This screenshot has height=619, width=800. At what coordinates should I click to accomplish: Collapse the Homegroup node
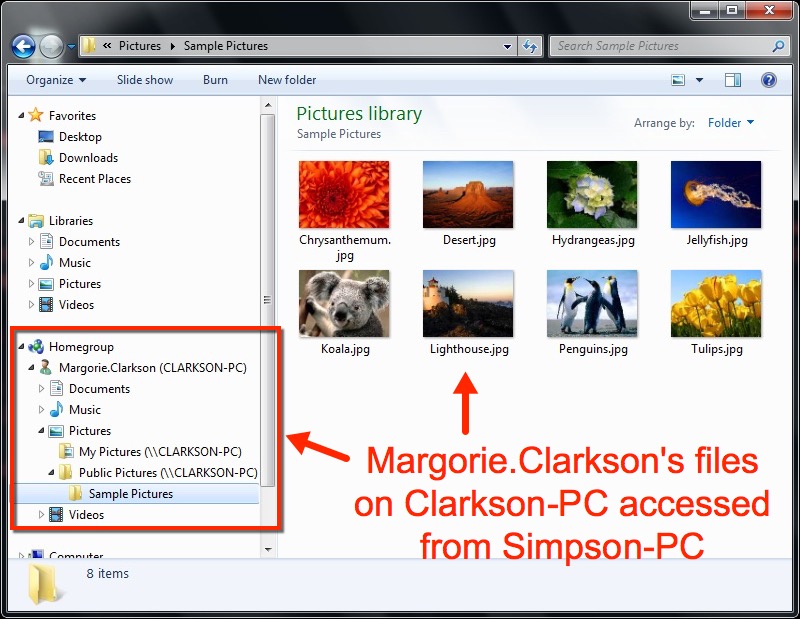pyautogui.click(x=21, y=347)
